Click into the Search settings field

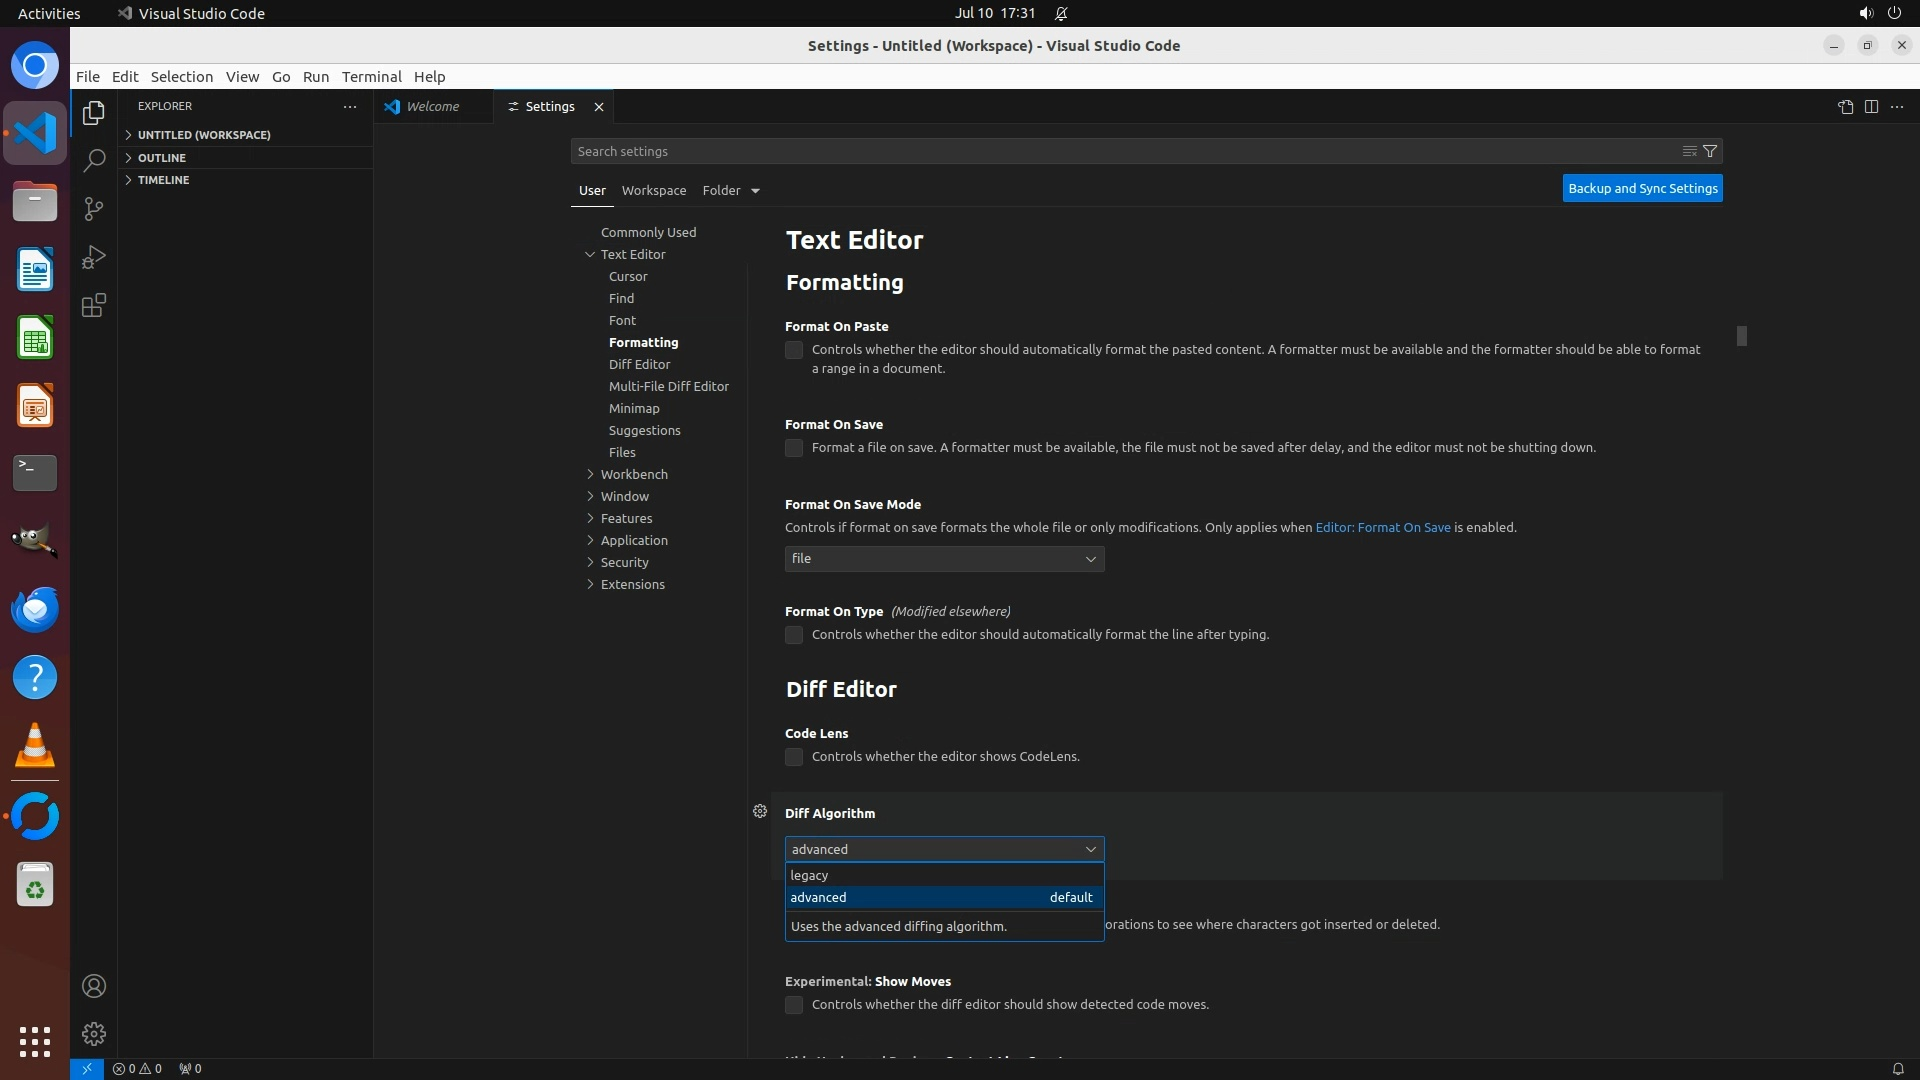1120,151
